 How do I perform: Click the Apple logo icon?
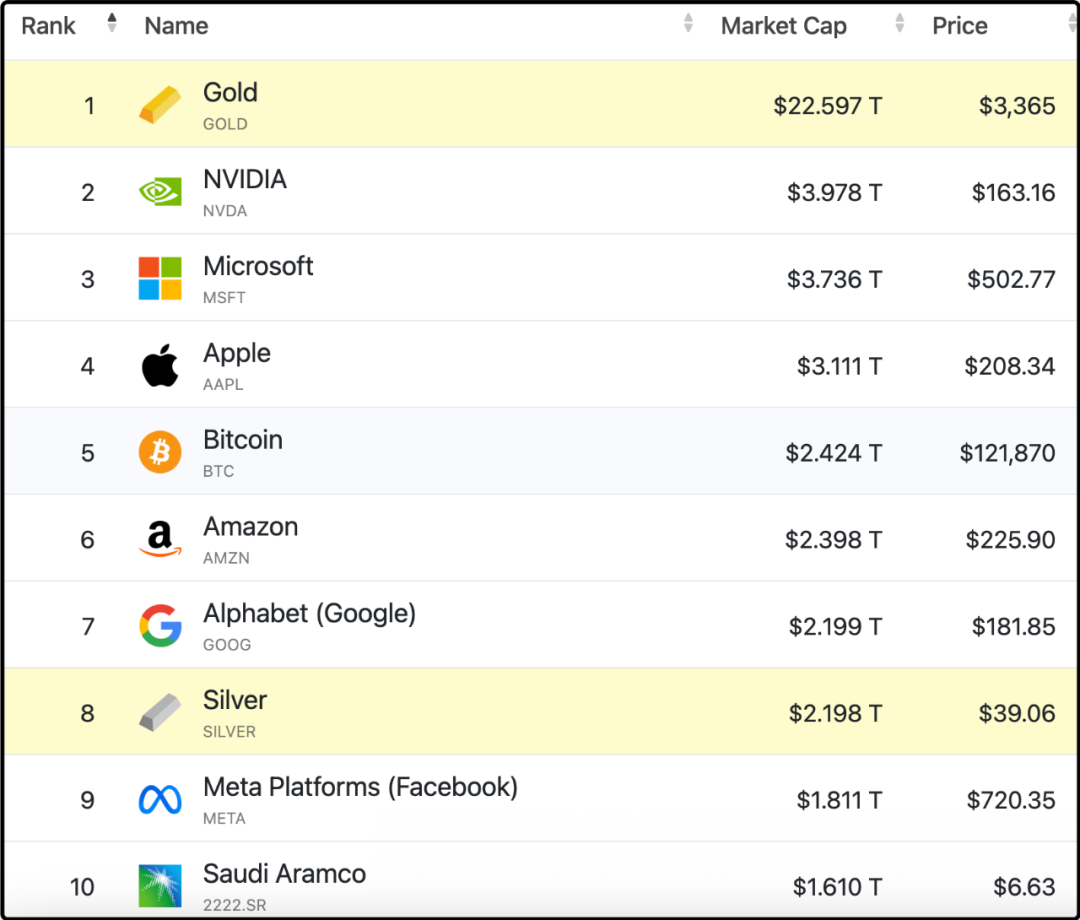click(160, 365)
